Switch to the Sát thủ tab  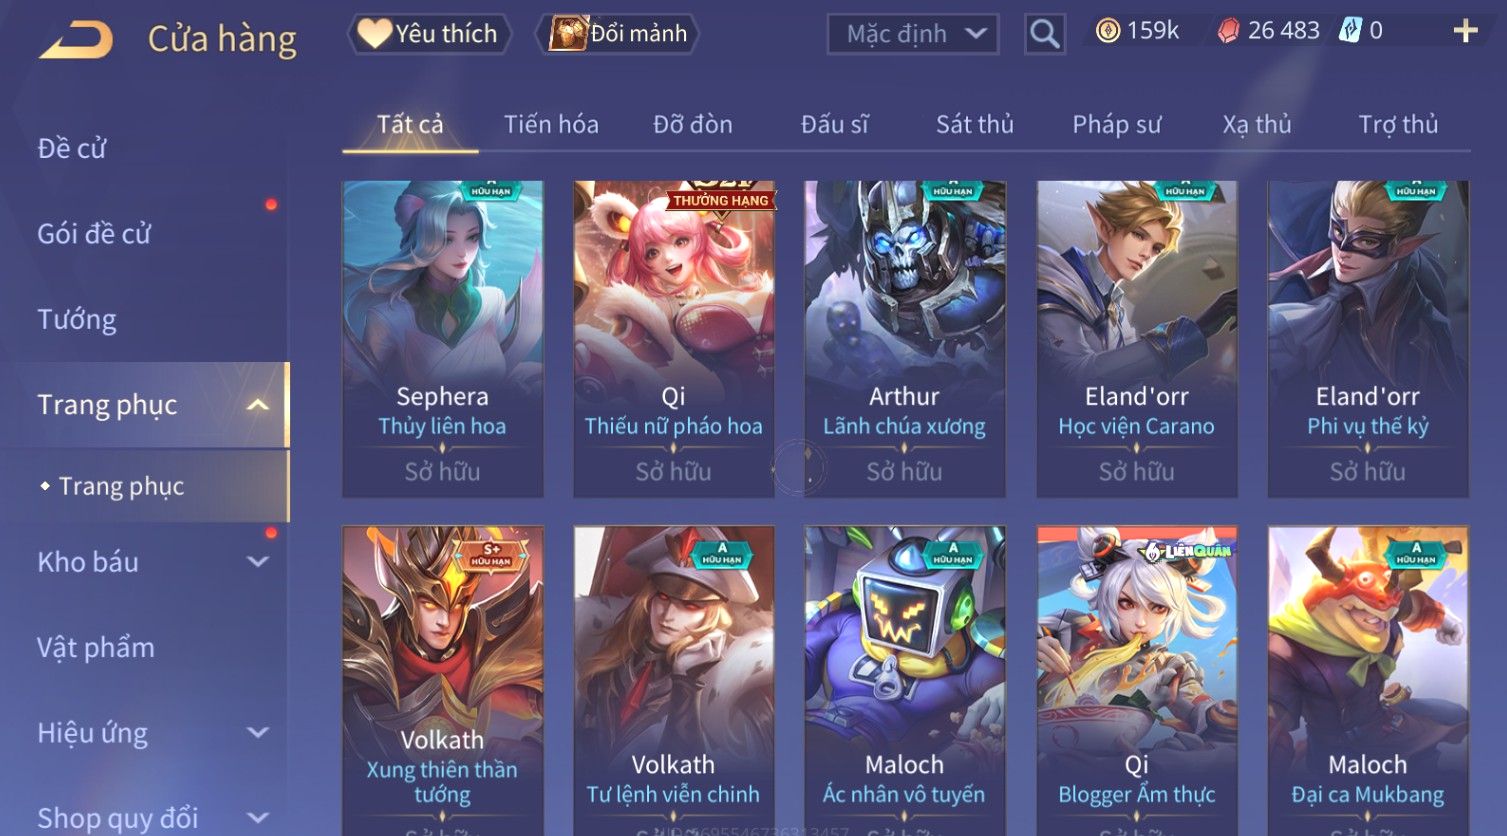(x=974, y=124)
